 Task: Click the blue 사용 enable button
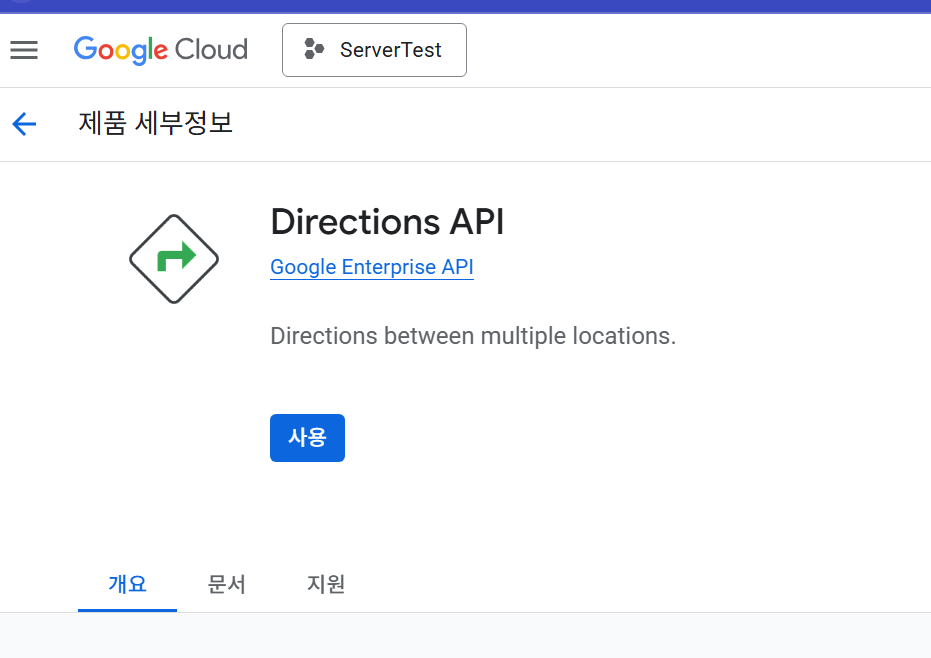[x=307, y=438]
